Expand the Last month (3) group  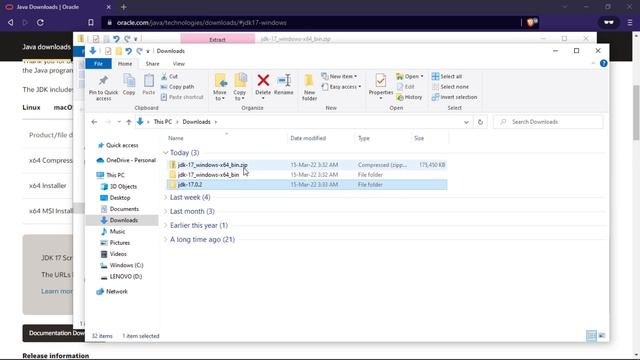coord(166,211)
